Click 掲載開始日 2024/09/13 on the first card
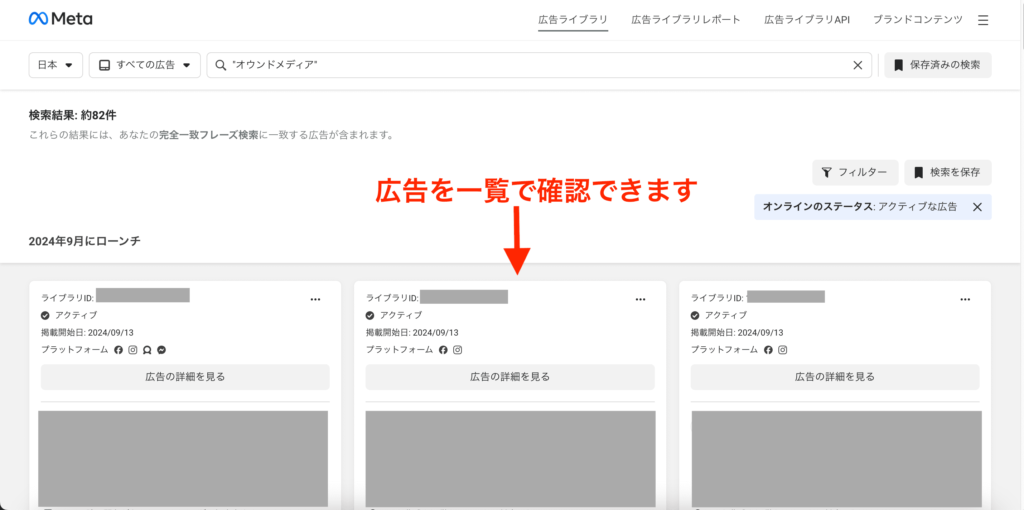This screenshot has height=510, width=1024. coord(88,332)
